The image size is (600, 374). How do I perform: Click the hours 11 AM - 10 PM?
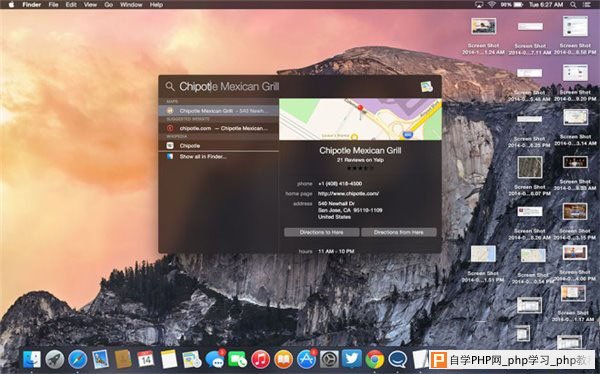point(336,252)
